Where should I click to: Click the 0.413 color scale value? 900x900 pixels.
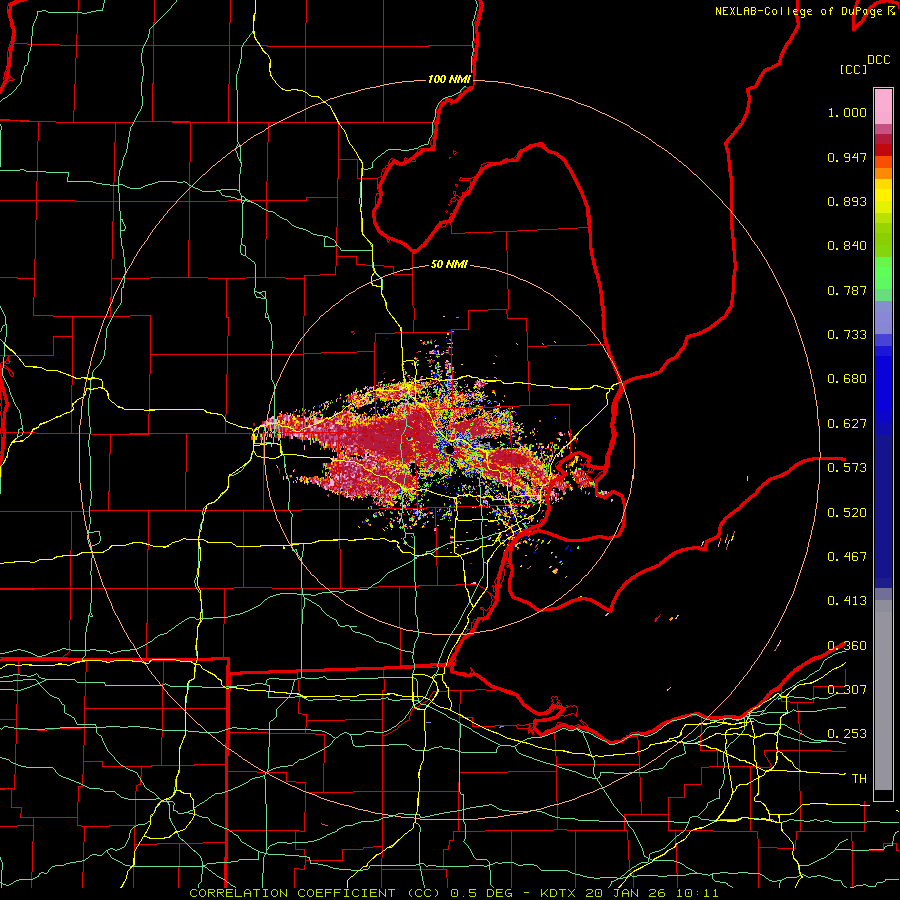pos(847,601)
